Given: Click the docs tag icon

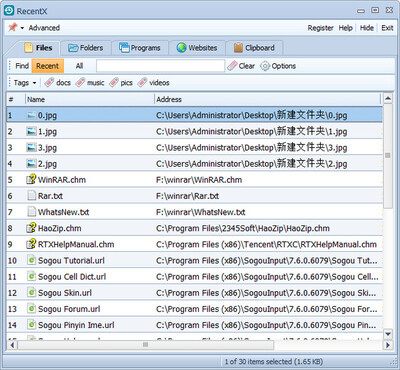Looking at the screenshot, I should pyautogui.click(x=49, y=83).
